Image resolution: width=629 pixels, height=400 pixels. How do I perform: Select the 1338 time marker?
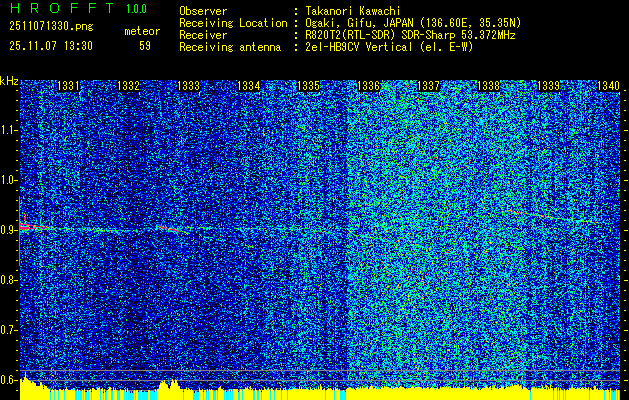pyautogui.click(x=488, y=86)
